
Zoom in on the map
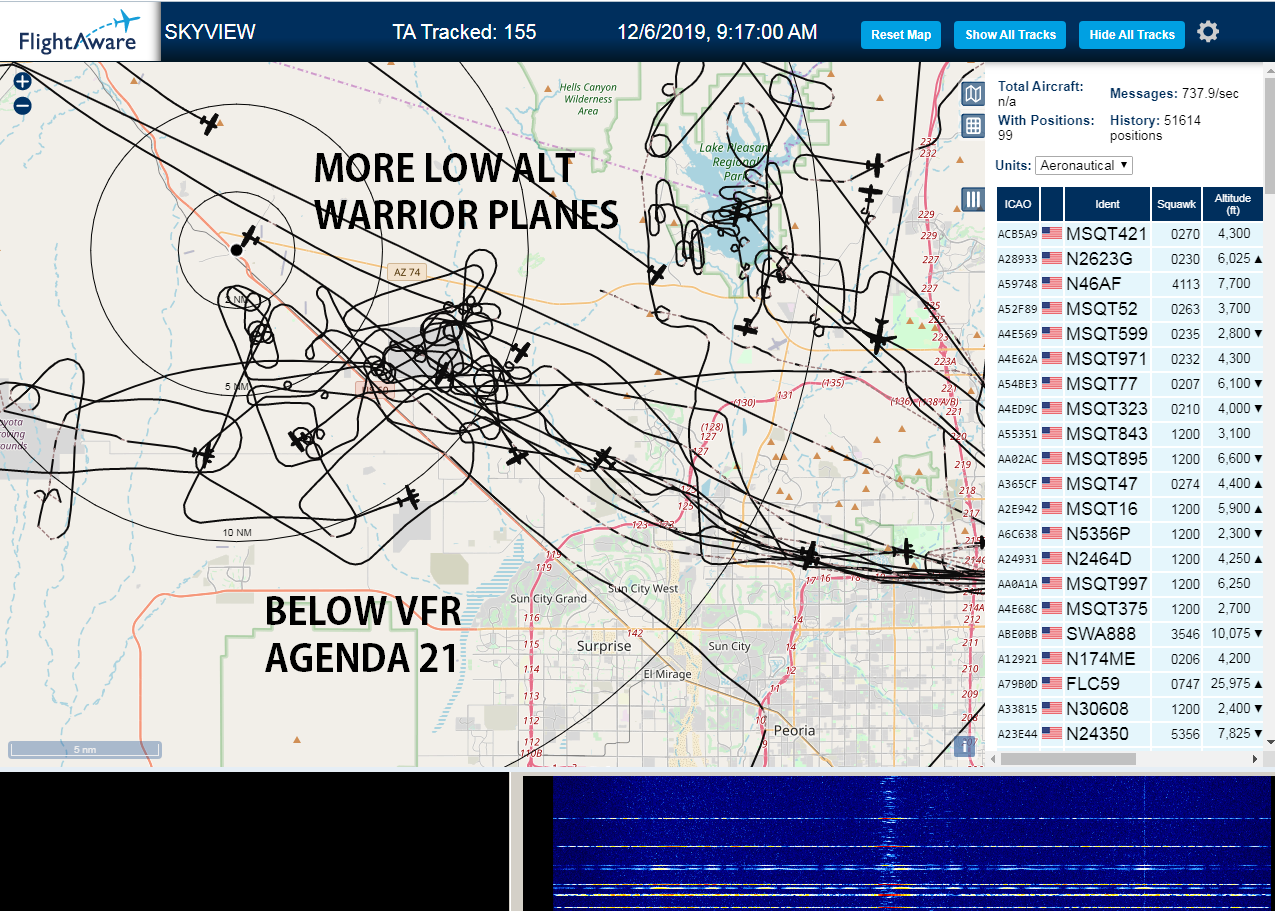point(22,81)
